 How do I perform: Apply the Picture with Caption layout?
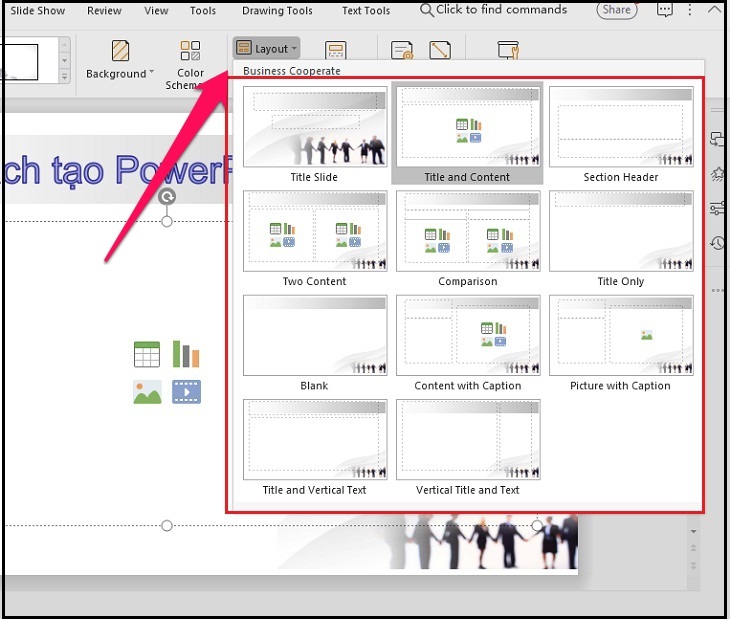621,343
